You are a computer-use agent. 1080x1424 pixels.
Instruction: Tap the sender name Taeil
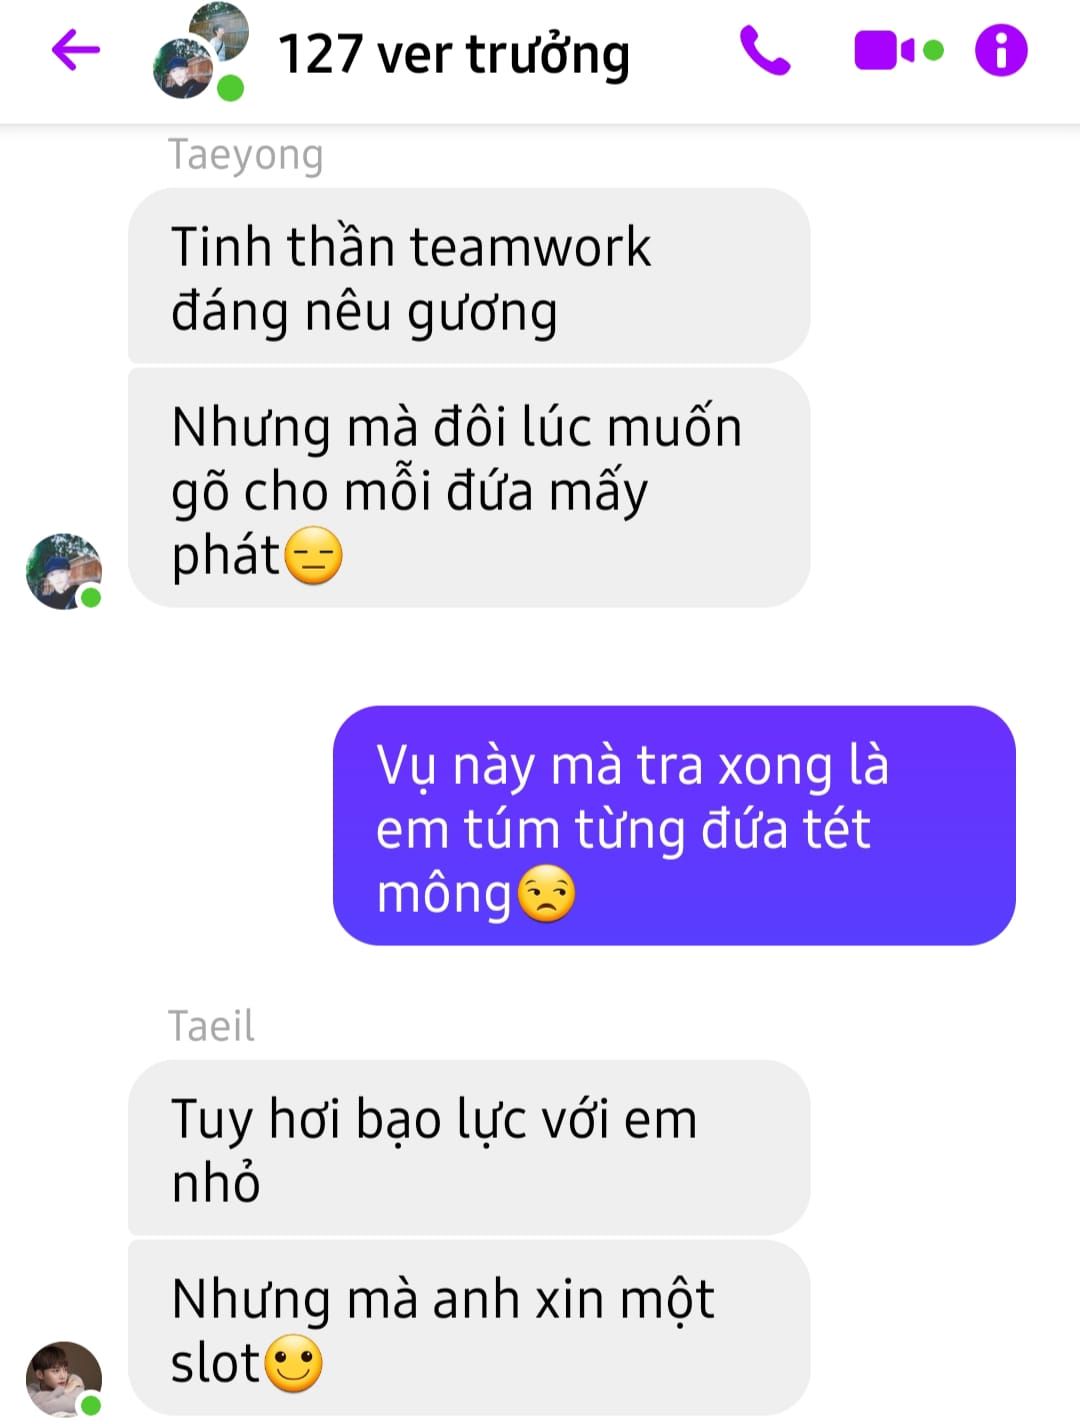point(211,1026)
